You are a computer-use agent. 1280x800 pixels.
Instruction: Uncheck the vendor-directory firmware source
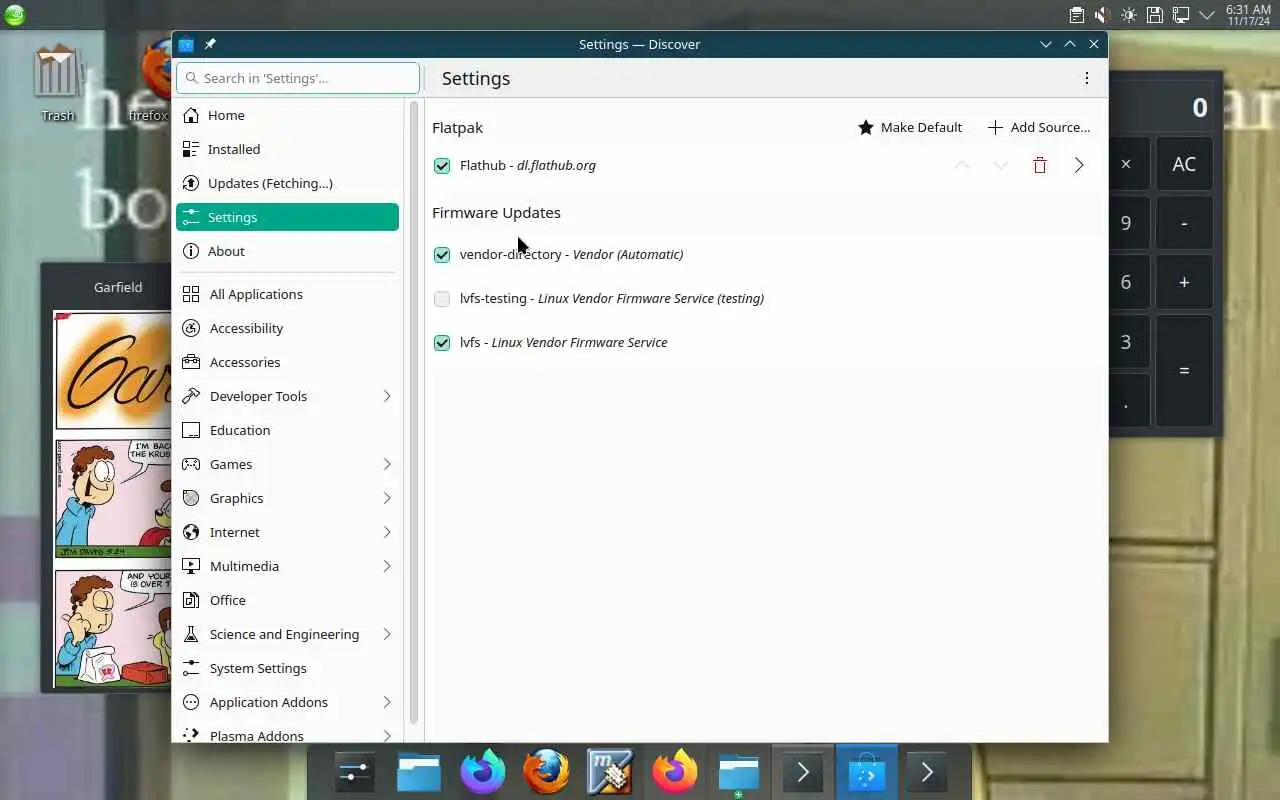click(442, 255)
